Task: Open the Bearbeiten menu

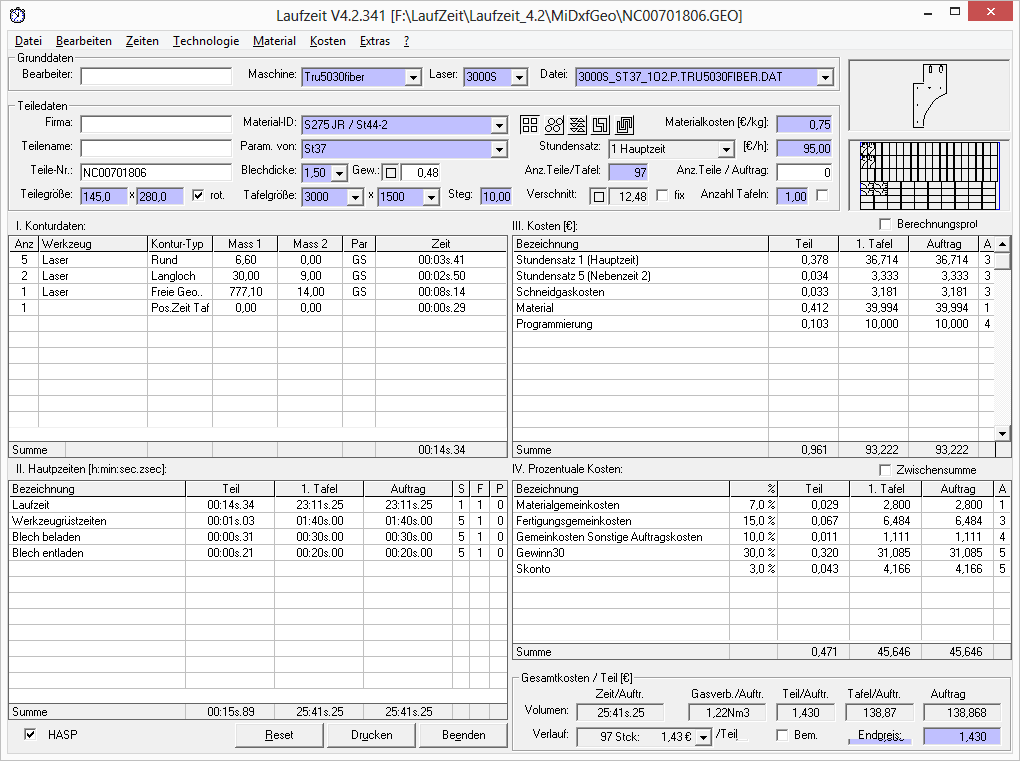Action: click(x=84, y=41)
